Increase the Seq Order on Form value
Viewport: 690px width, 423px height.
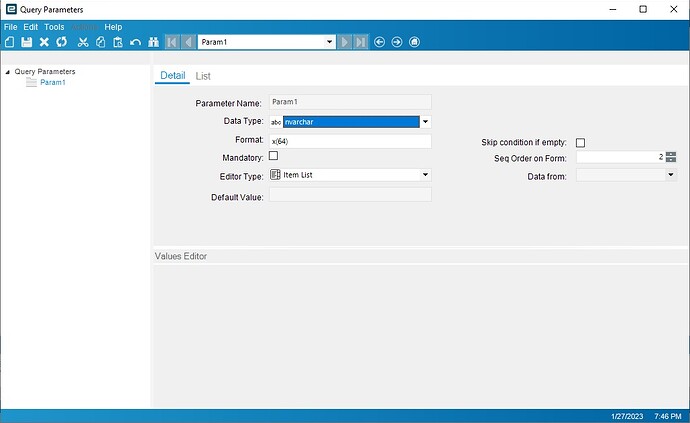tap(671, 154)
